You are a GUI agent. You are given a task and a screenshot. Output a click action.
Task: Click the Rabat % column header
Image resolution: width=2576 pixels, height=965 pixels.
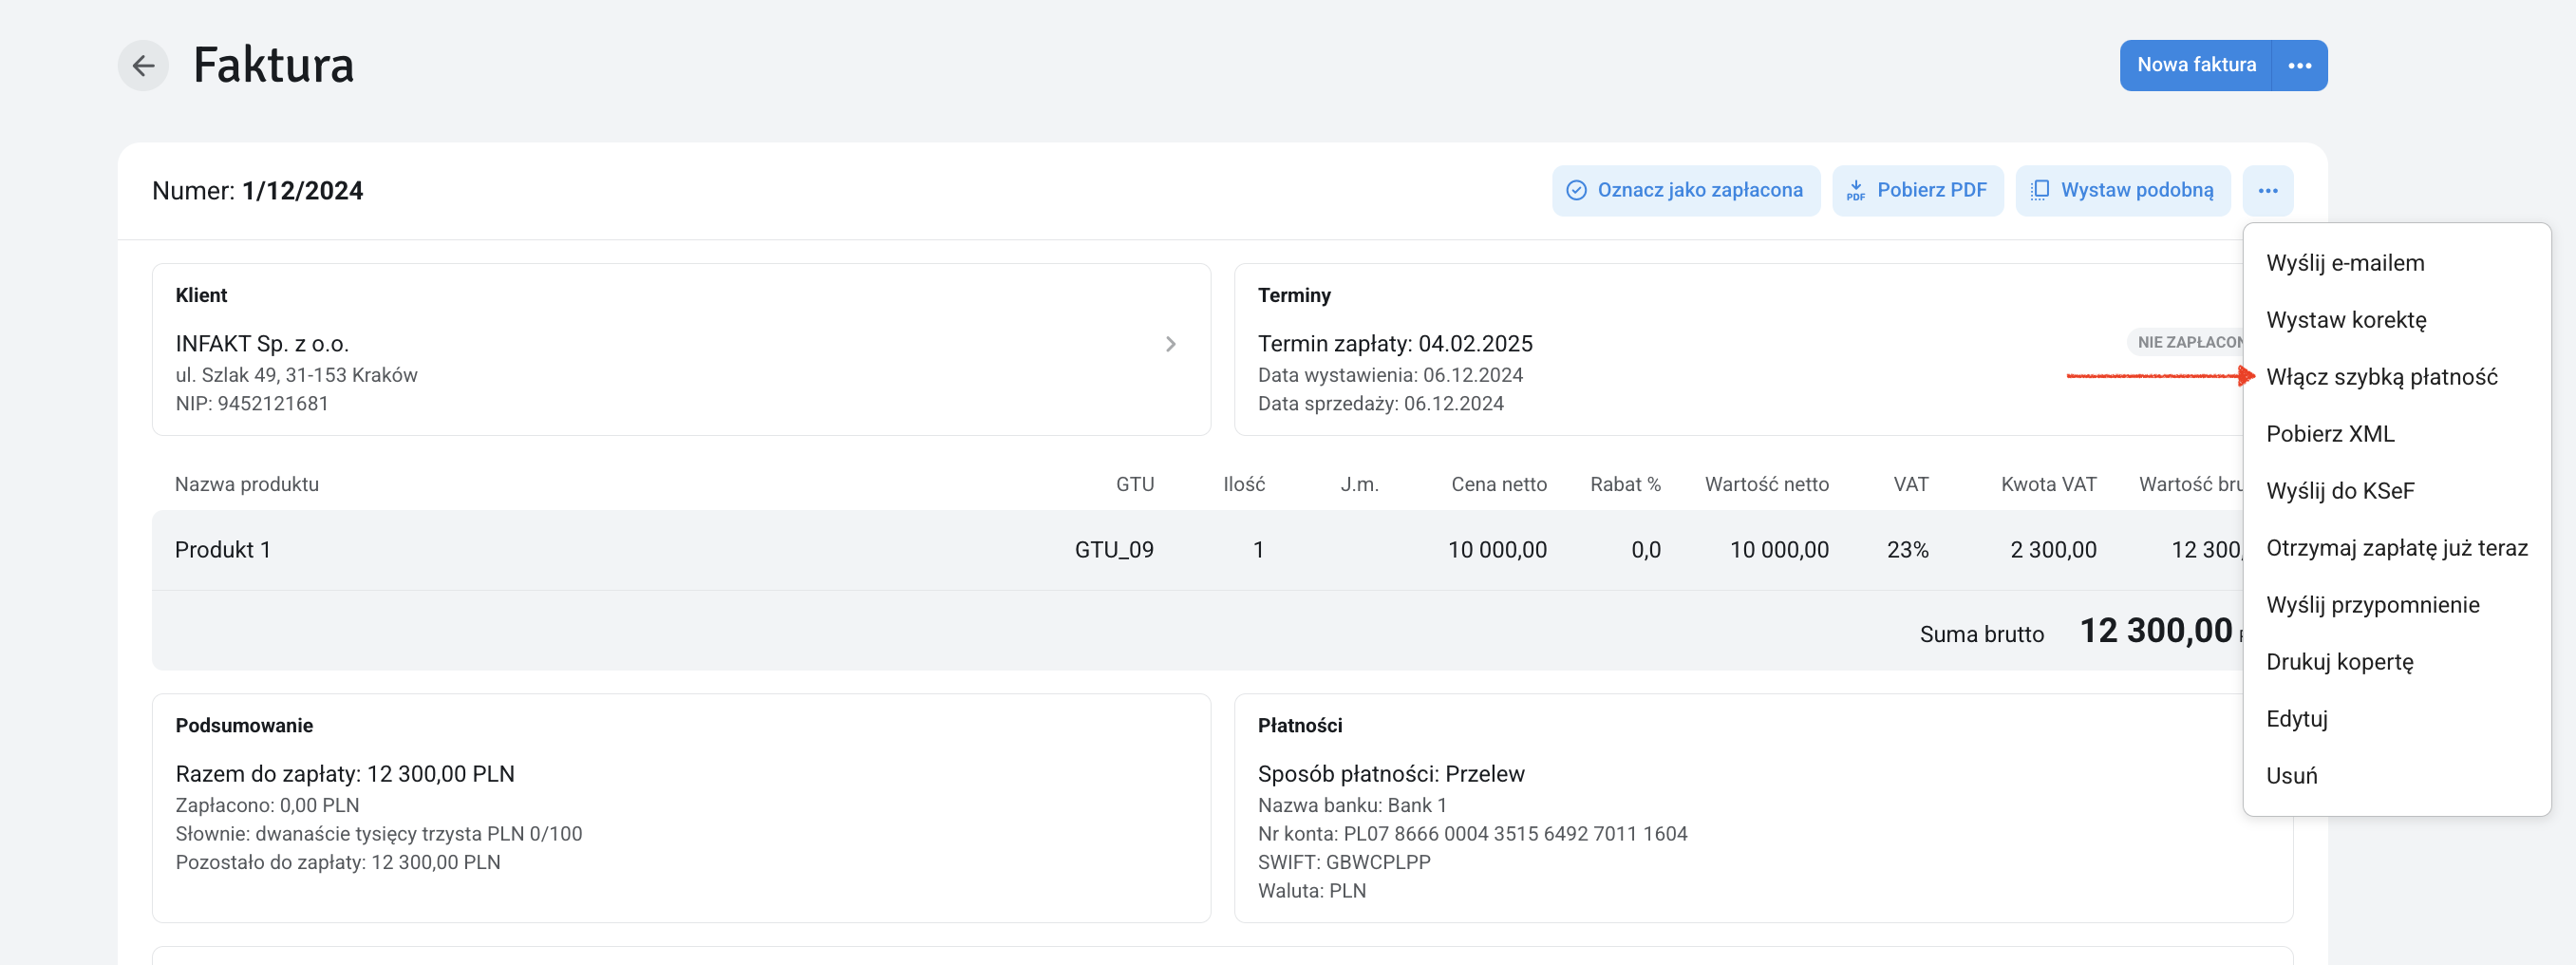pyautogui.click(x=1625, y=484)
